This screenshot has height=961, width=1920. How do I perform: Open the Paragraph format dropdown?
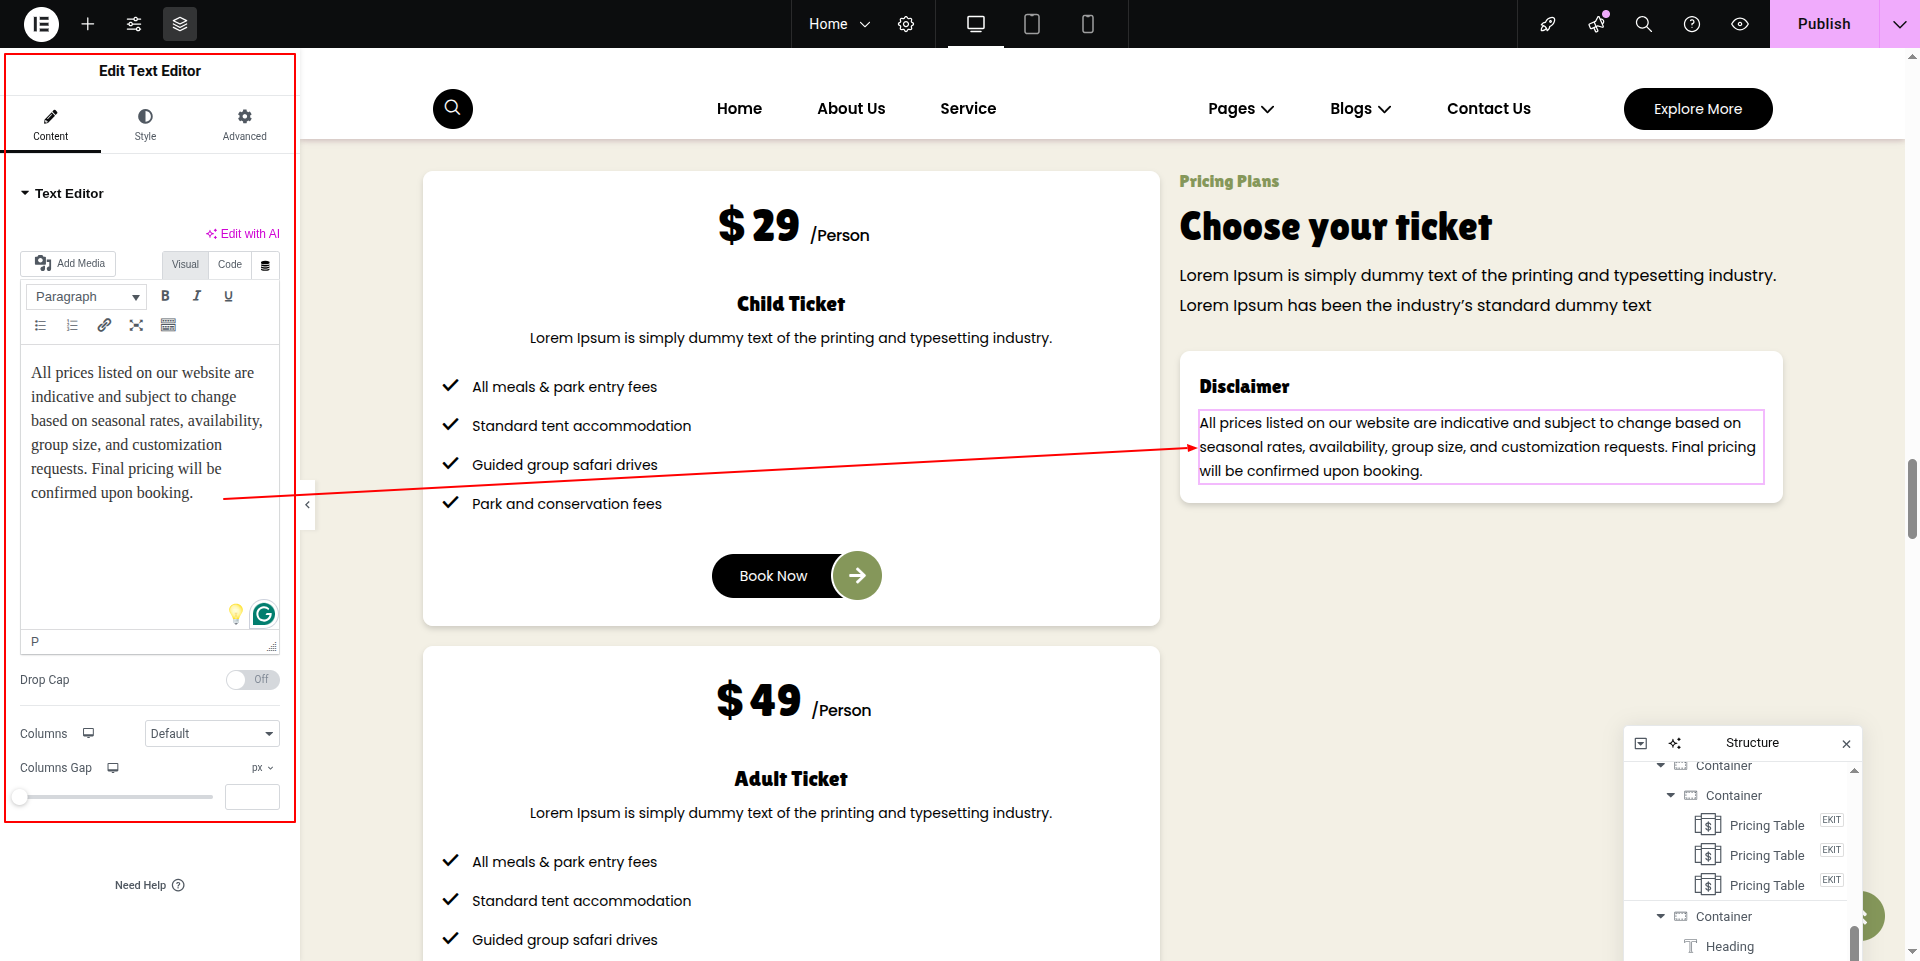coord(86,297)
